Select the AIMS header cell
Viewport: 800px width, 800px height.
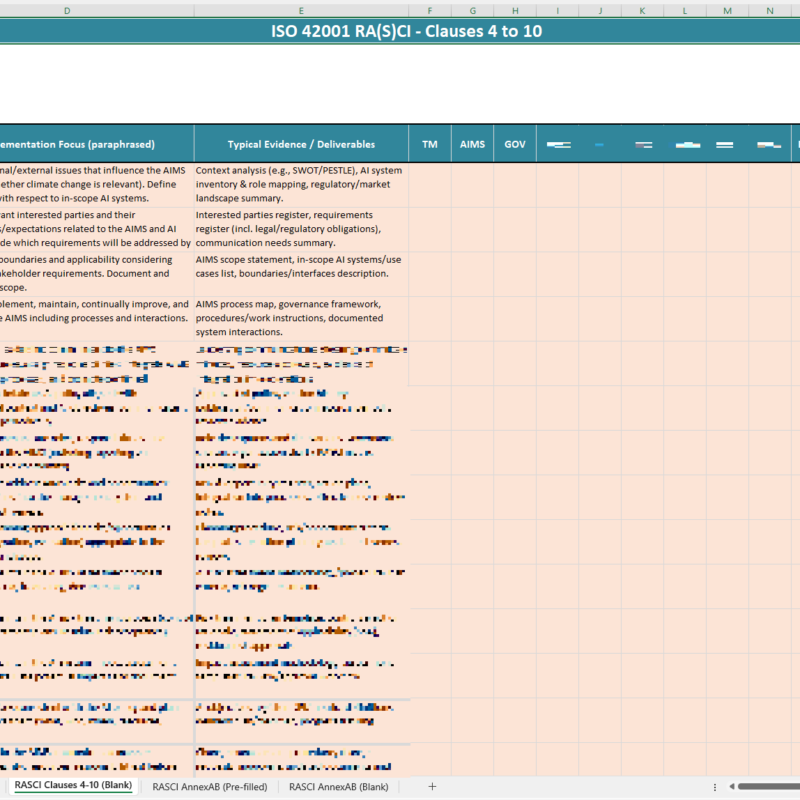tap(471, 143)
